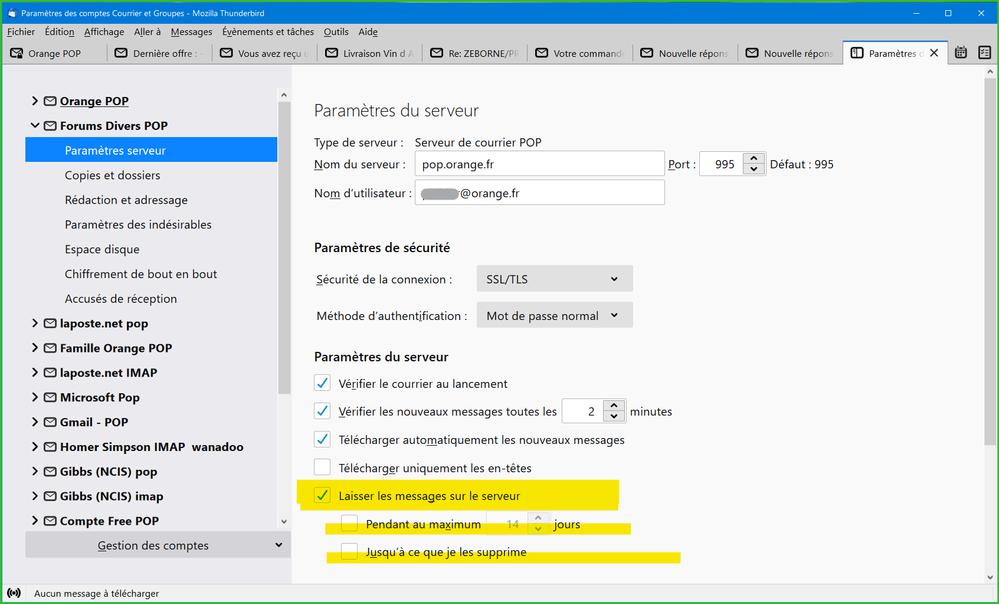
Task: Increase the Port number
Action: (754, 159)
